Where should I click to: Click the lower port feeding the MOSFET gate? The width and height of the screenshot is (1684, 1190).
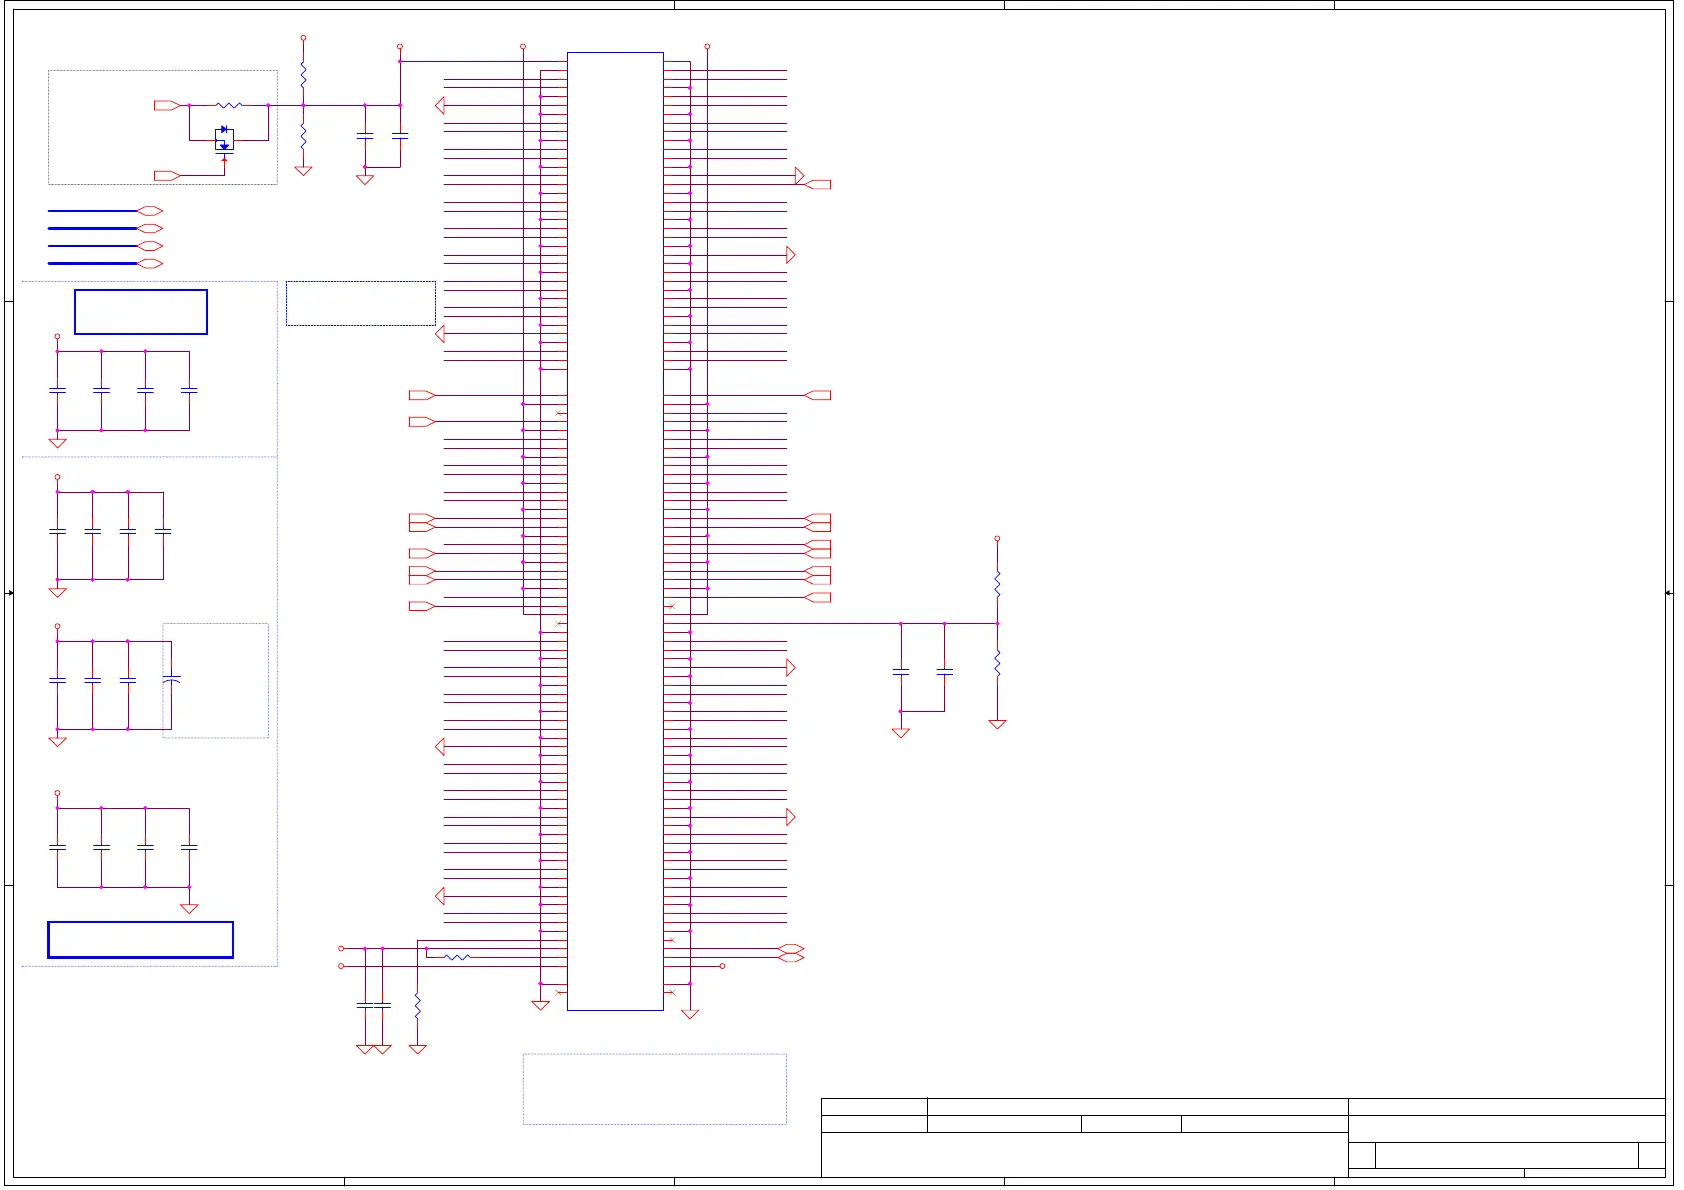[167, 176]
